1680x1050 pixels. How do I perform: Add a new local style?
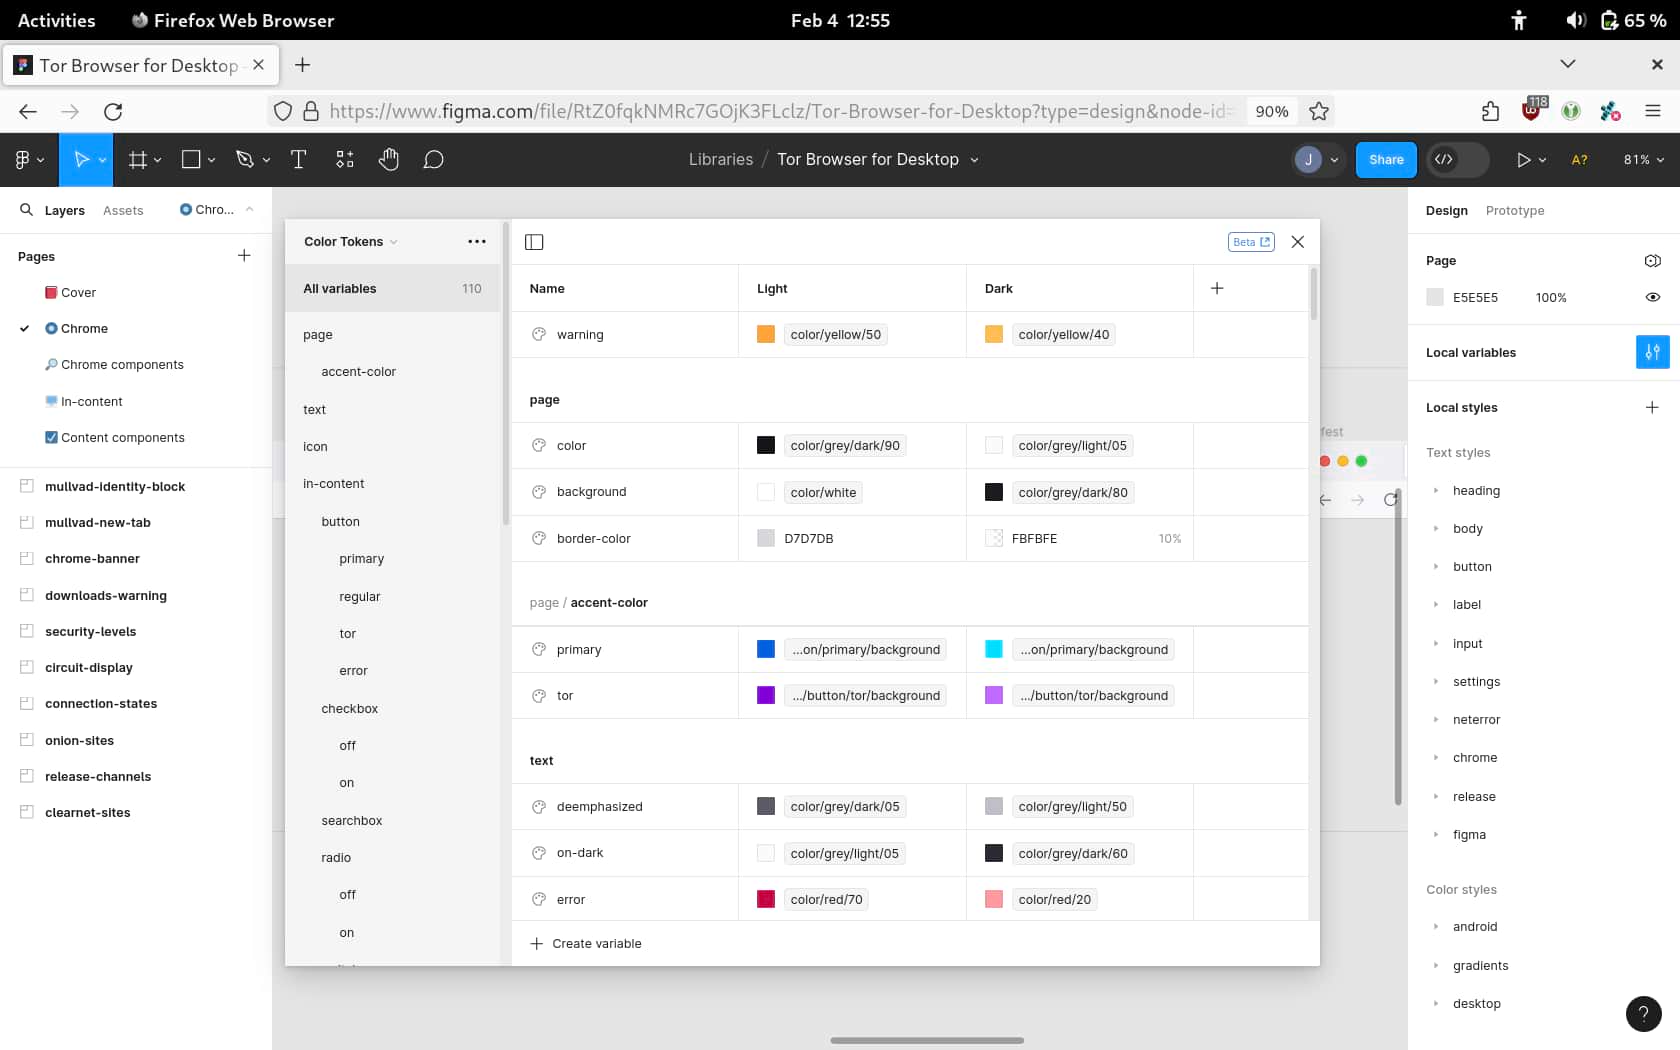(x=1652, y=408)
